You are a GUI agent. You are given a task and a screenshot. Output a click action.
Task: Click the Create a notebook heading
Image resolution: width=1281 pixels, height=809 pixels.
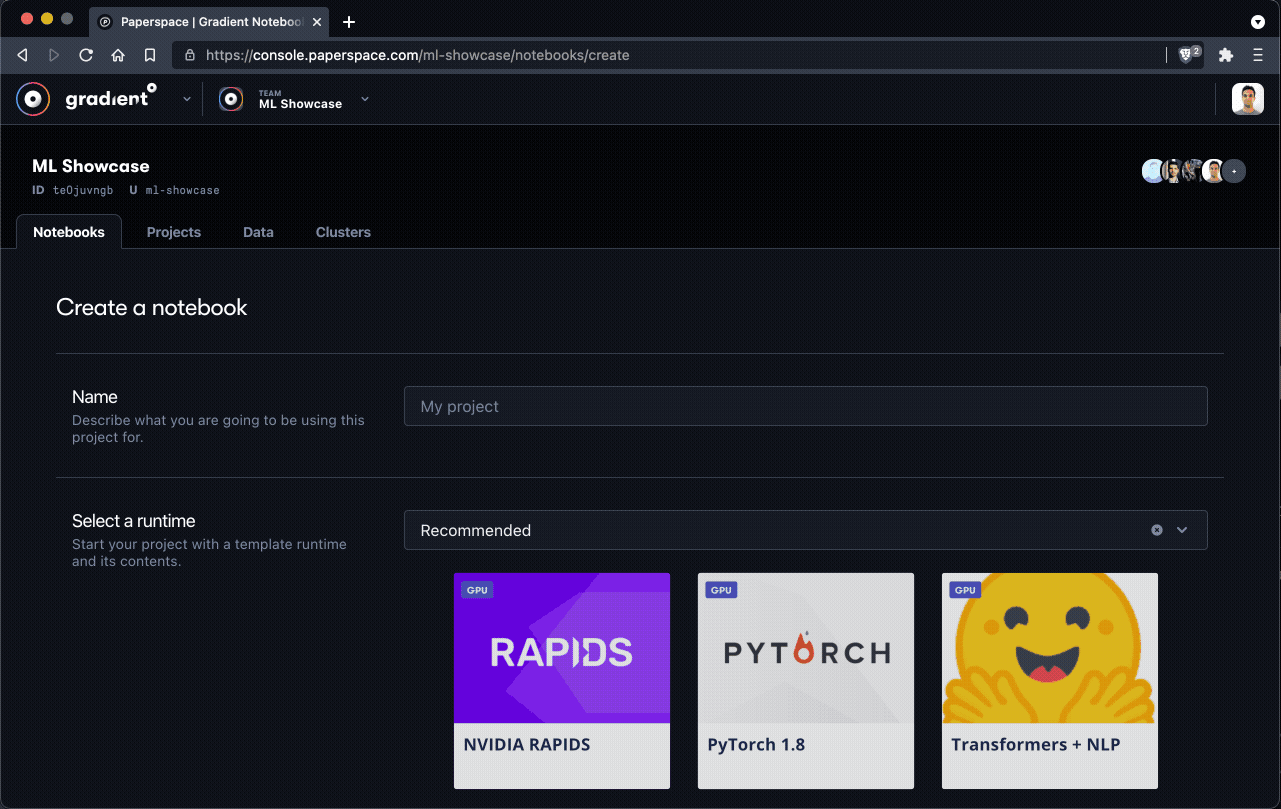click(152, 307)
